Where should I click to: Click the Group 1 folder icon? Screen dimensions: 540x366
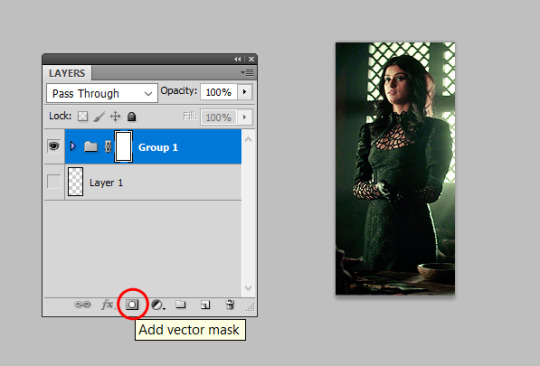[x=91, y=147]
